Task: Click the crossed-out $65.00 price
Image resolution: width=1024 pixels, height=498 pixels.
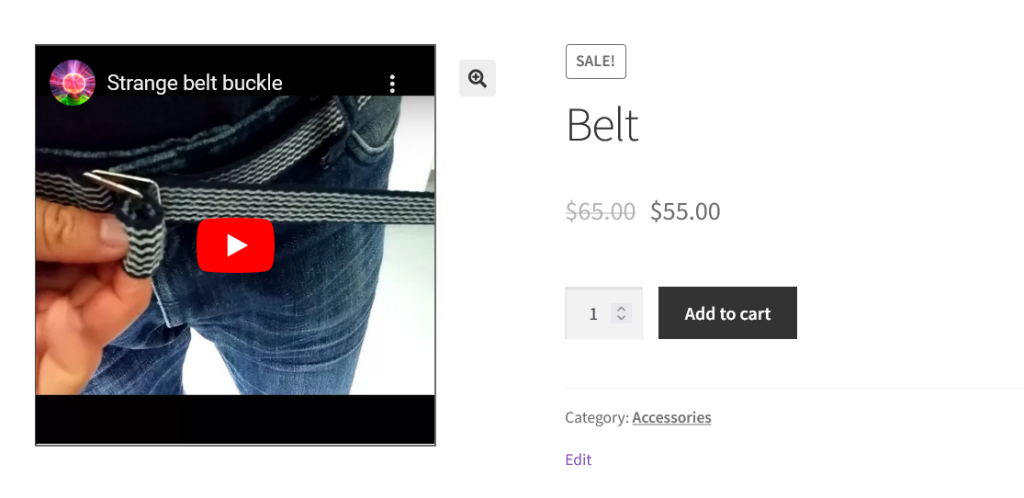Action: tap(600, 211)
